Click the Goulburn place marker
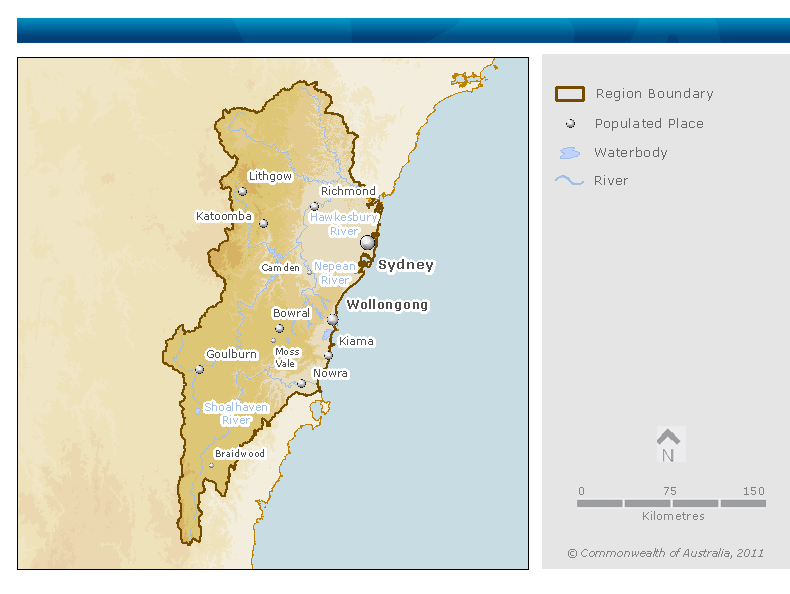This screenshot has height=594, width=790. pos(199,369)
